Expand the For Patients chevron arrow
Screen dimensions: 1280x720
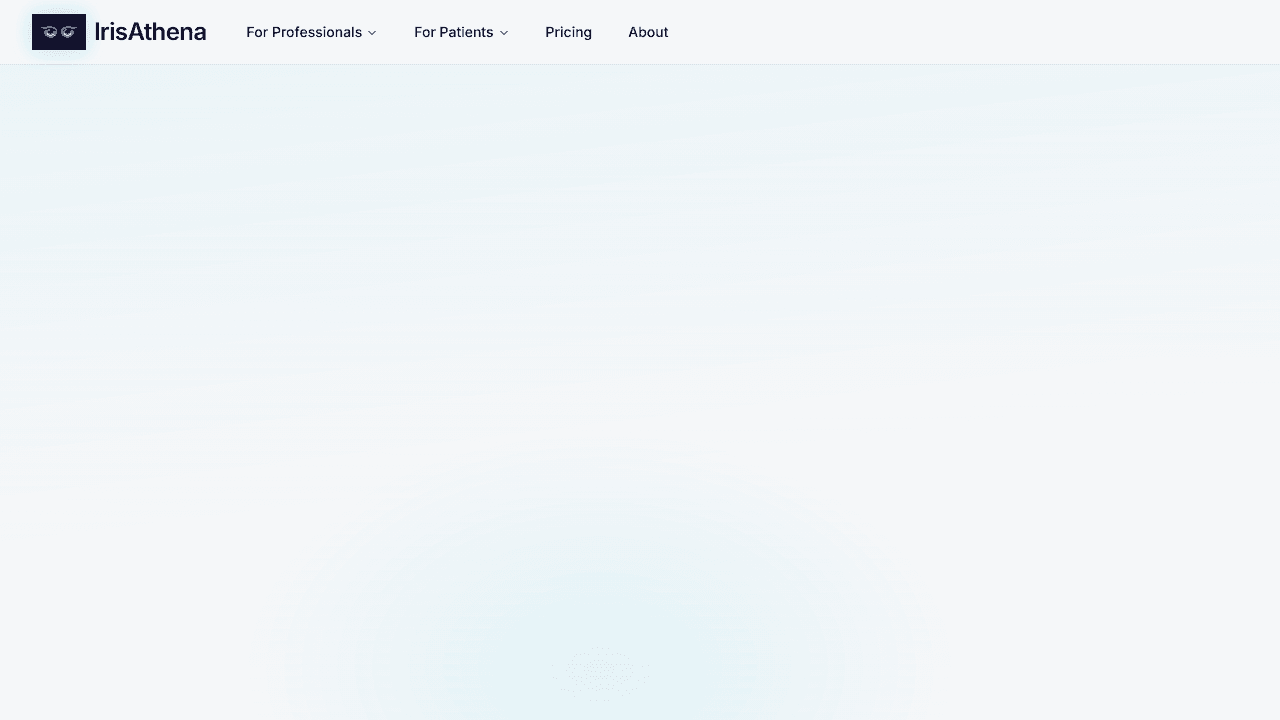point(504,33)
